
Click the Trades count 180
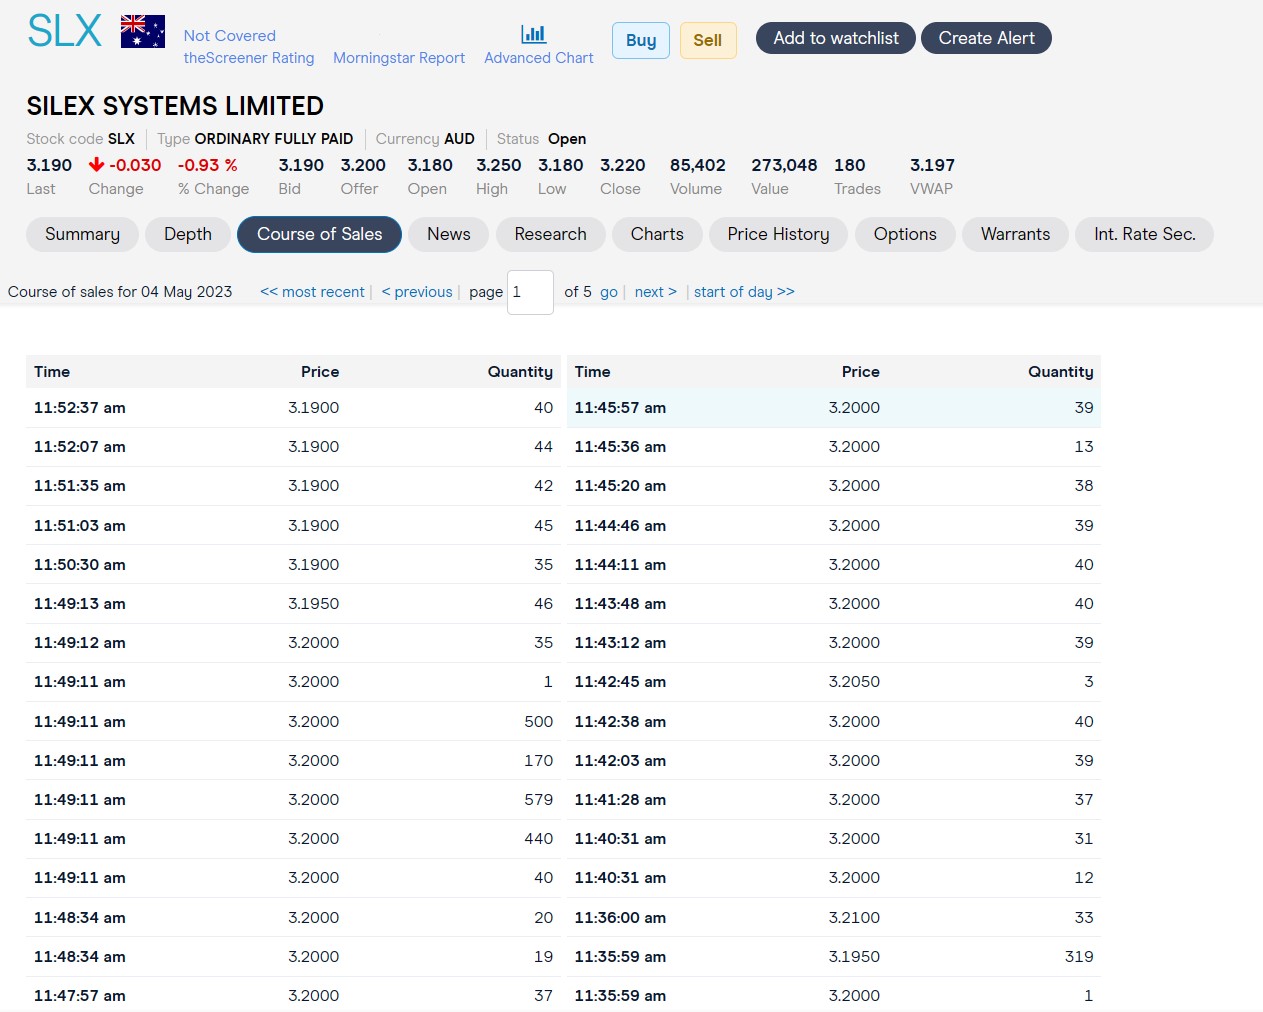coord(850,165)
